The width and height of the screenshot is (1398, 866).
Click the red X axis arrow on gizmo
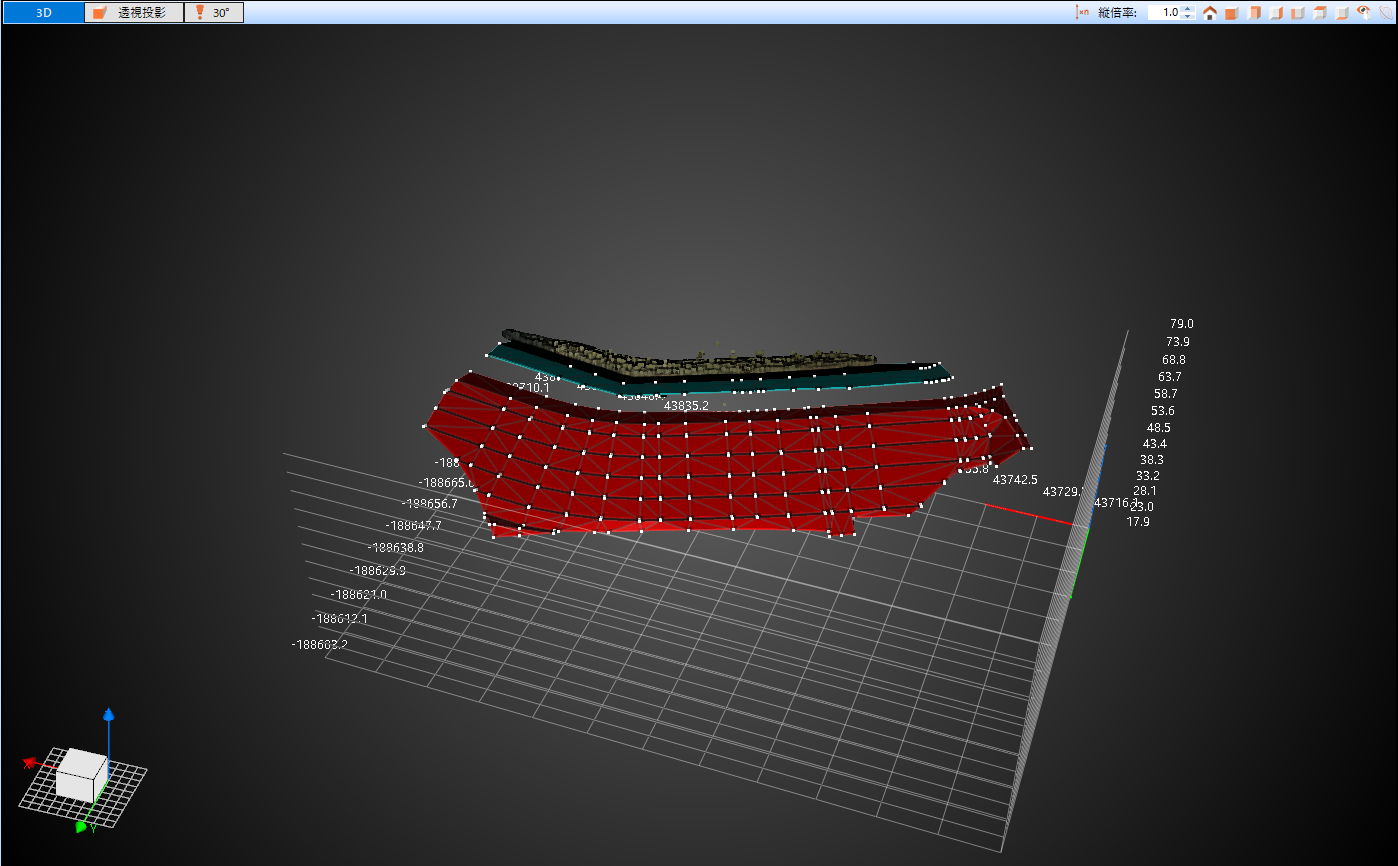30,763
